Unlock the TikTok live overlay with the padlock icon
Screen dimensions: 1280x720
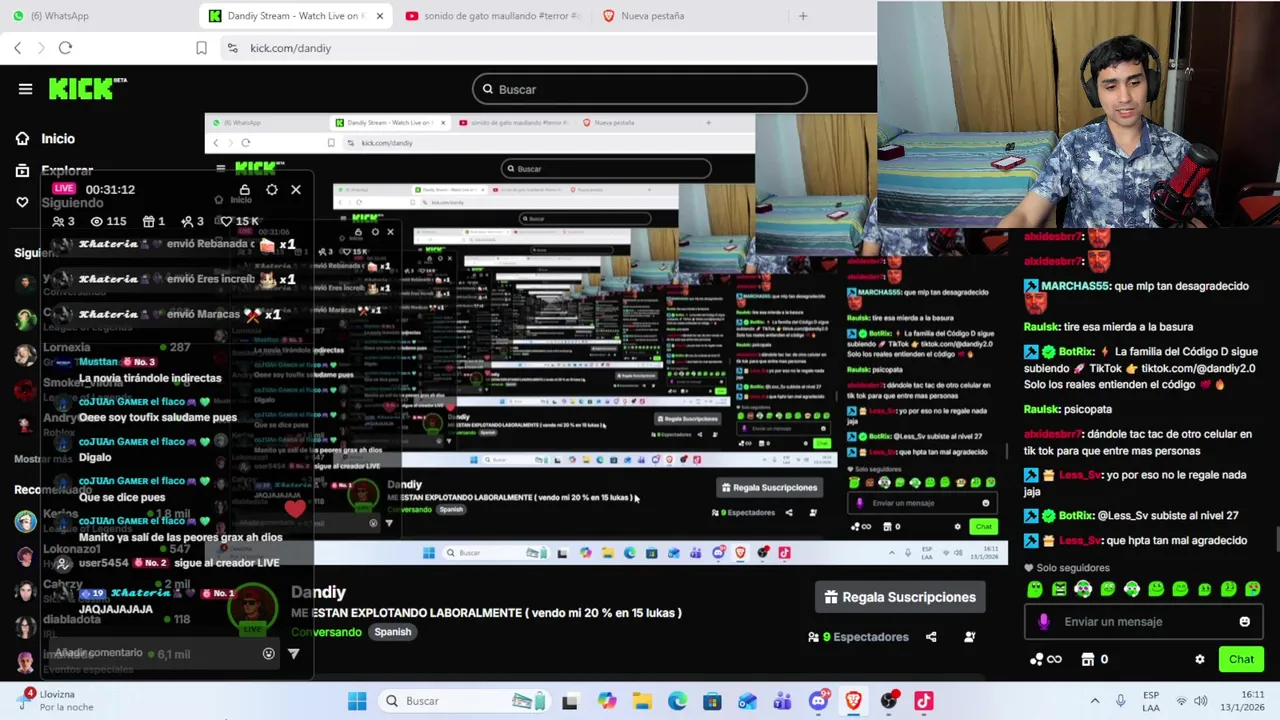pyautogui.click(x=244, y=189)
